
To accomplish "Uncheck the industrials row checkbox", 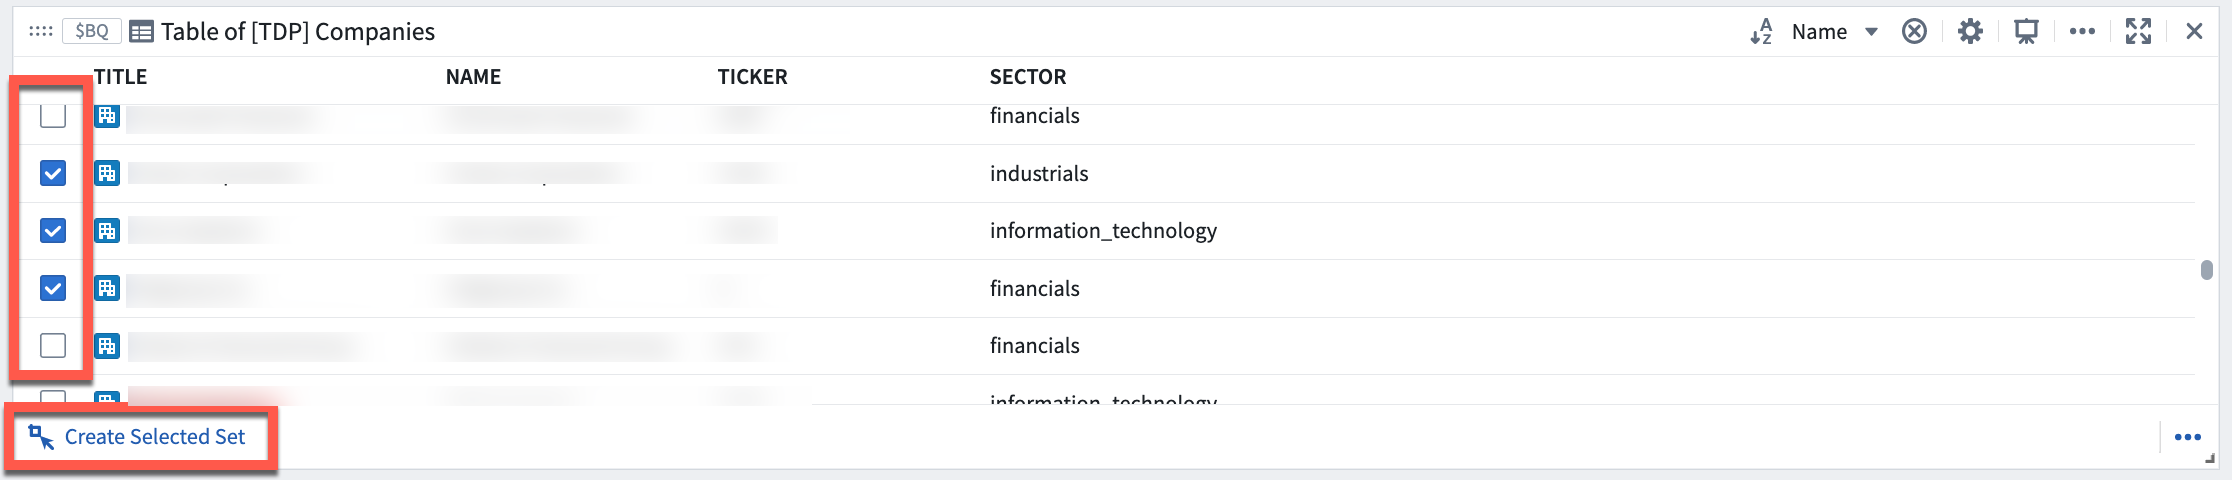I will point(53,173).
